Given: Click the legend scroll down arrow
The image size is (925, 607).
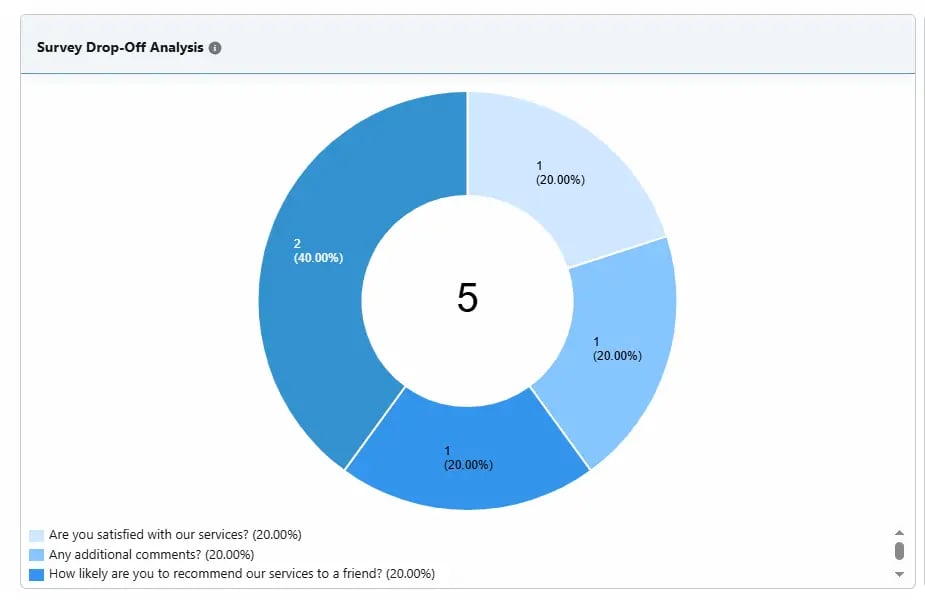Looking at the screenshot, I should [x=899, y=574].
